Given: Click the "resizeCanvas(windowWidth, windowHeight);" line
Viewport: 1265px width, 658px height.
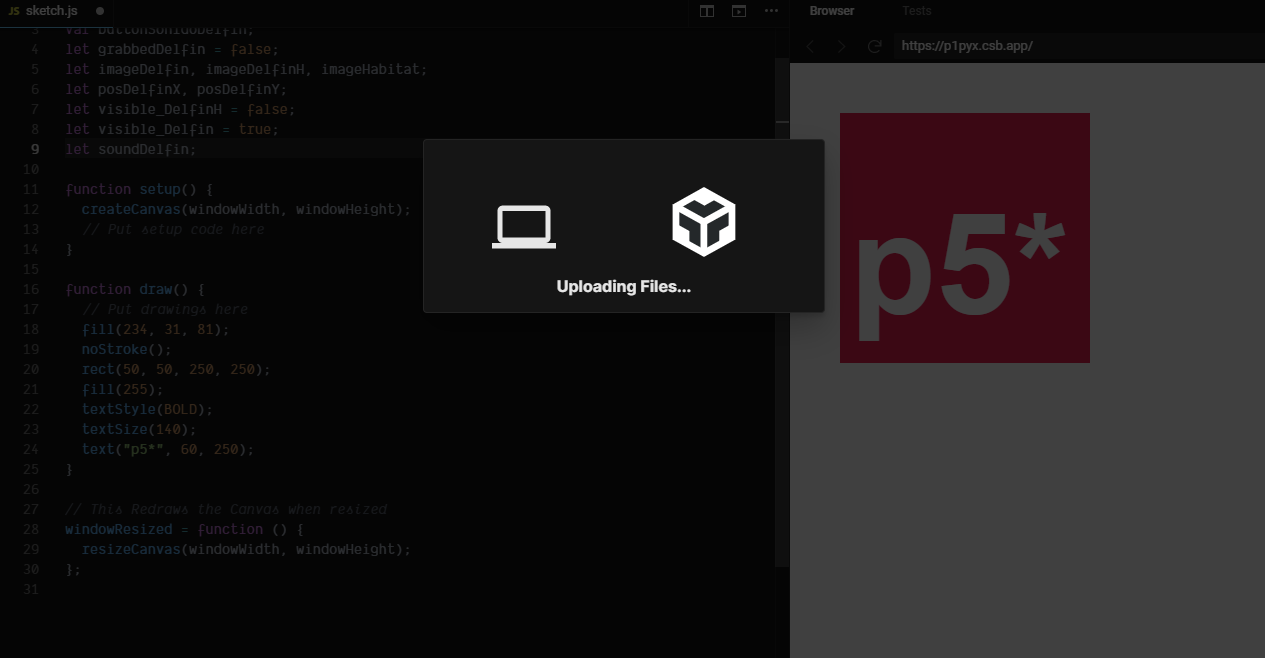Looking at the screenshot, I should click(x=246, y=549).
